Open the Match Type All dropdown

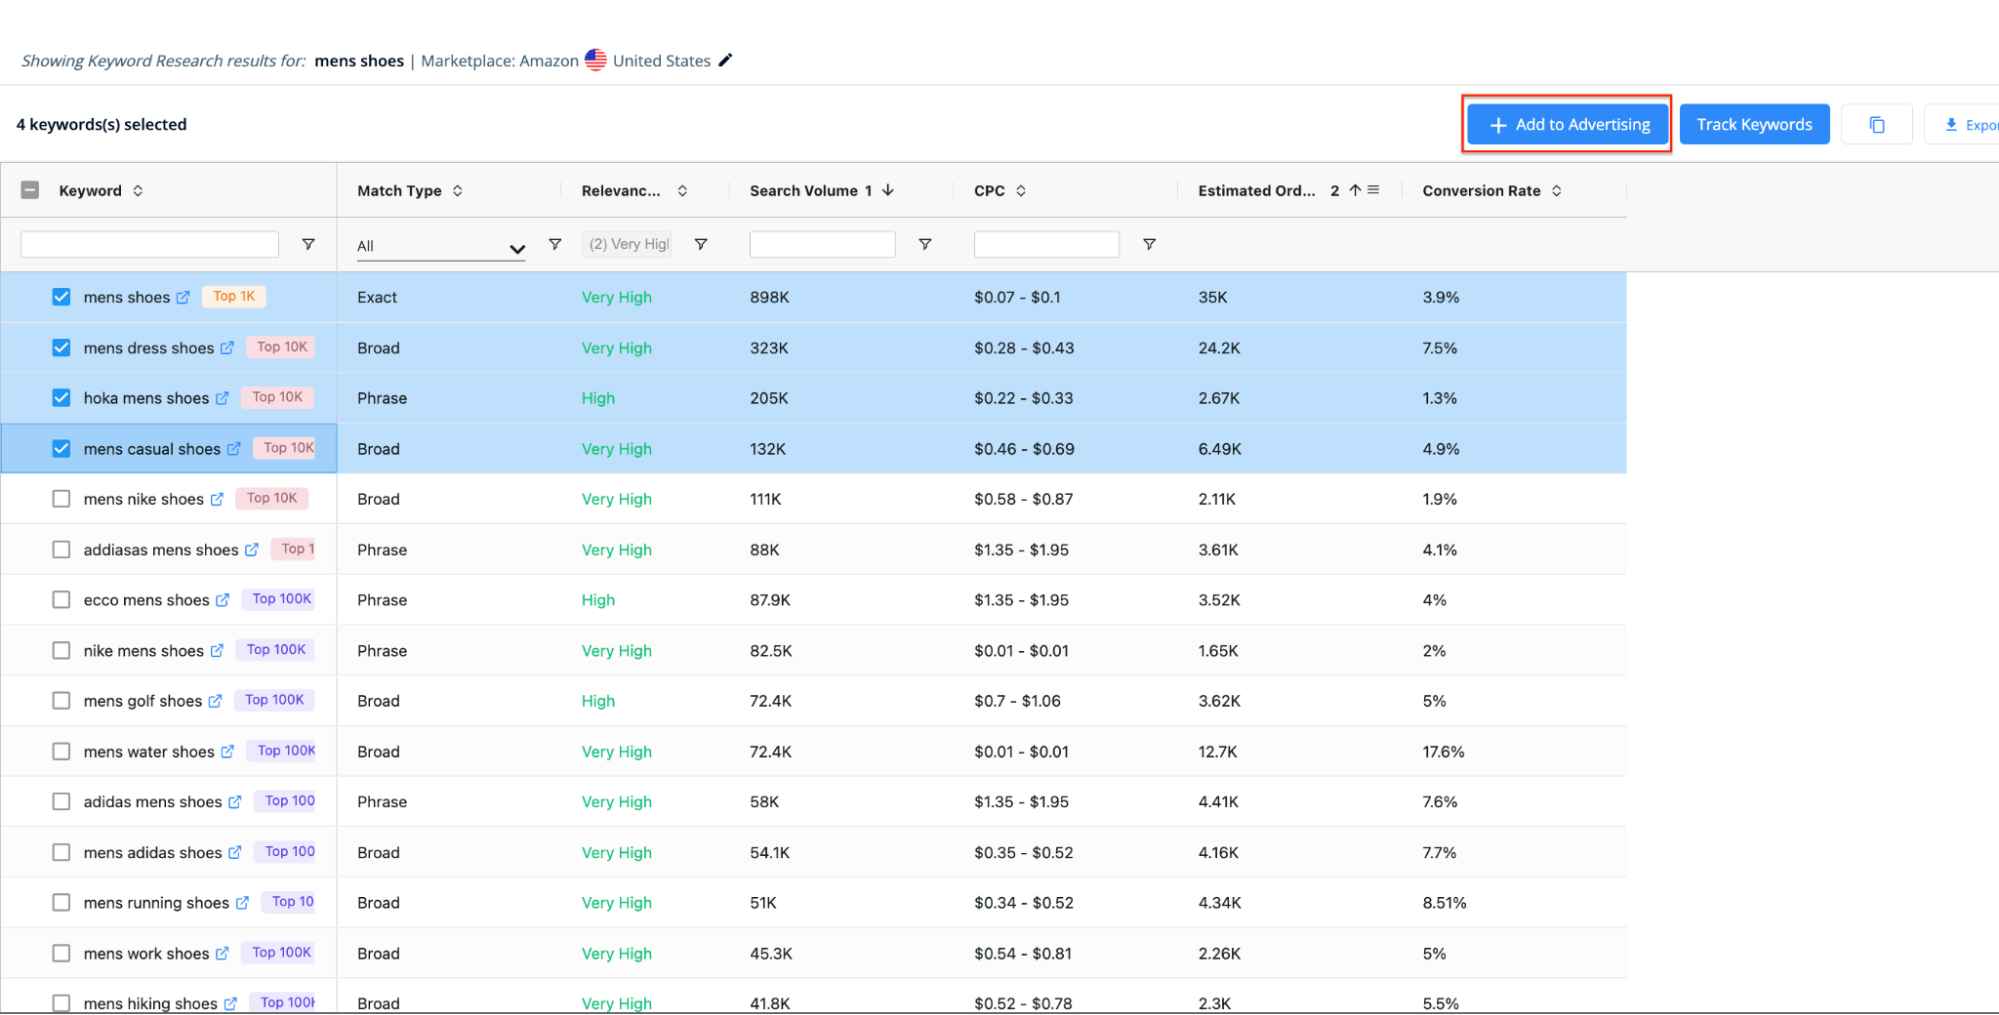pyautogui.click(x=441, y=246)
